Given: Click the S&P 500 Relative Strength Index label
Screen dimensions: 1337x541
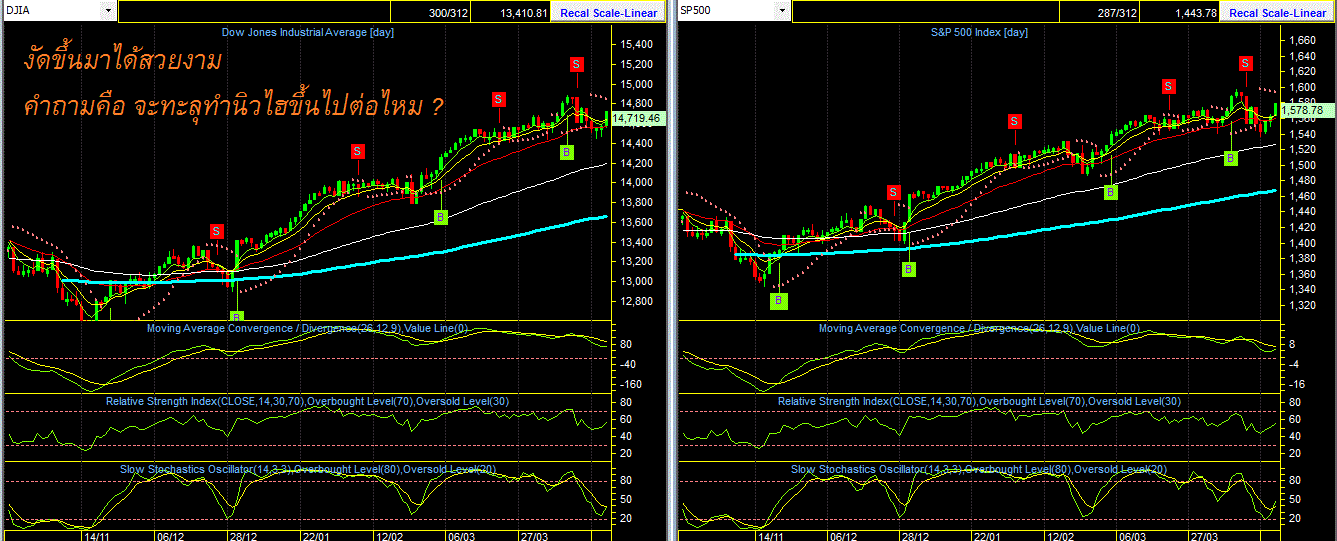Looking at the screenshot, I should (978, 401).
